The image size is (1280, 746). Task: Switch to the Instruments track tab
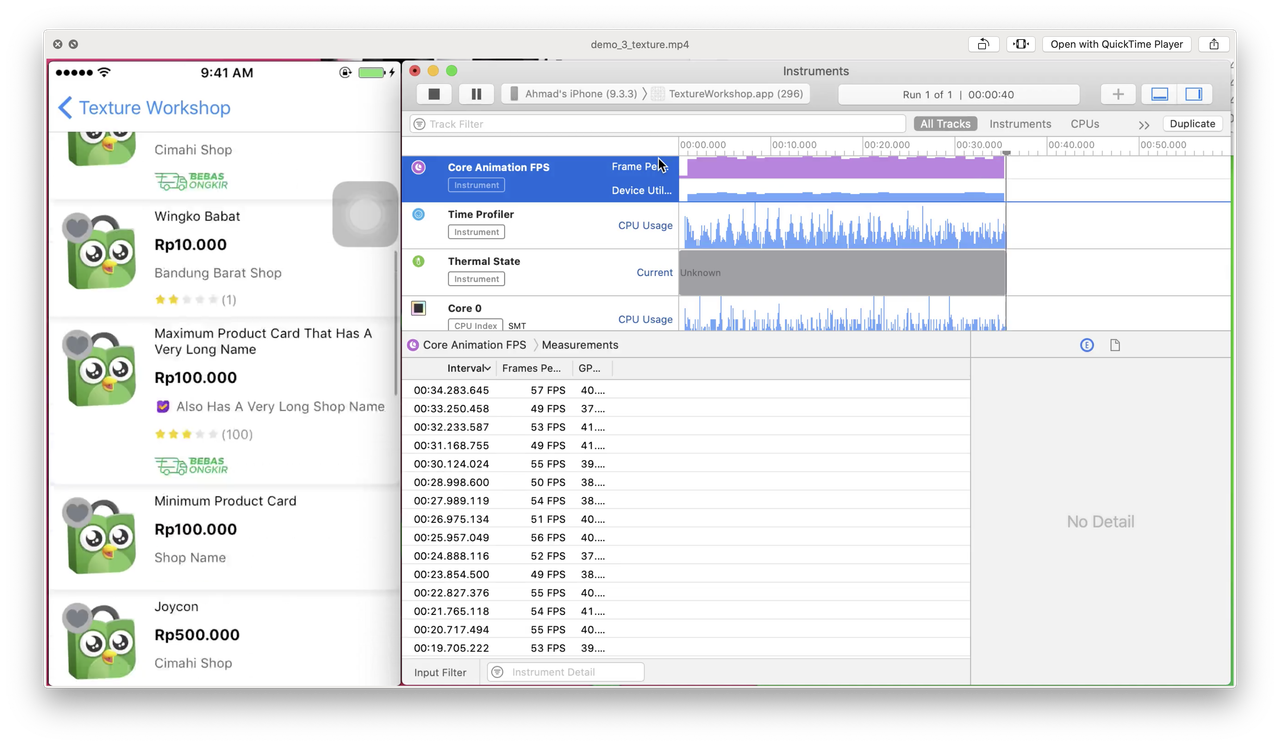(x=1020, y=124)
